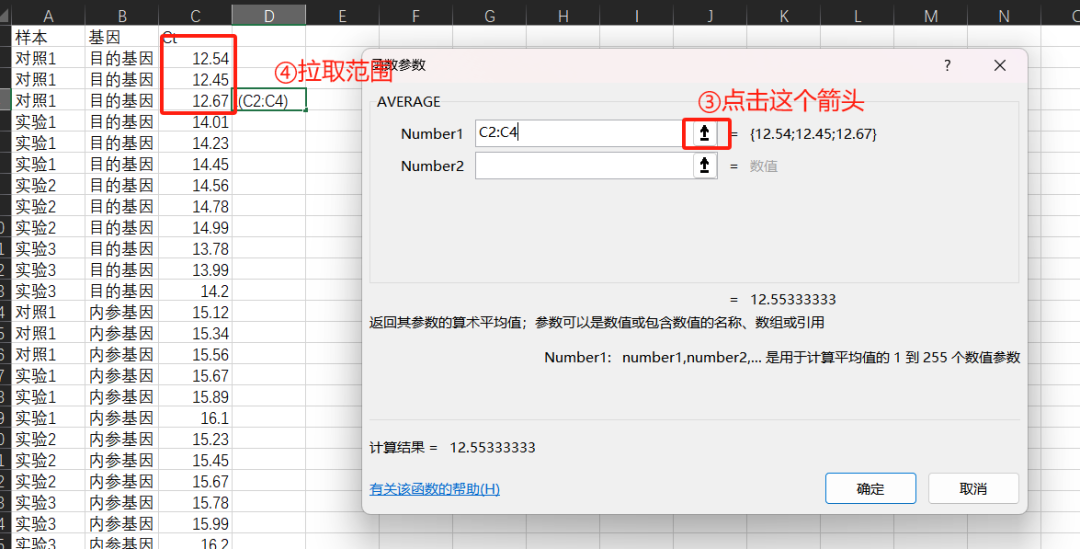This screenshot has height=549, width=1080.
Task: Click cell with Ct value 16.1
Action: (x=196, y=418)
